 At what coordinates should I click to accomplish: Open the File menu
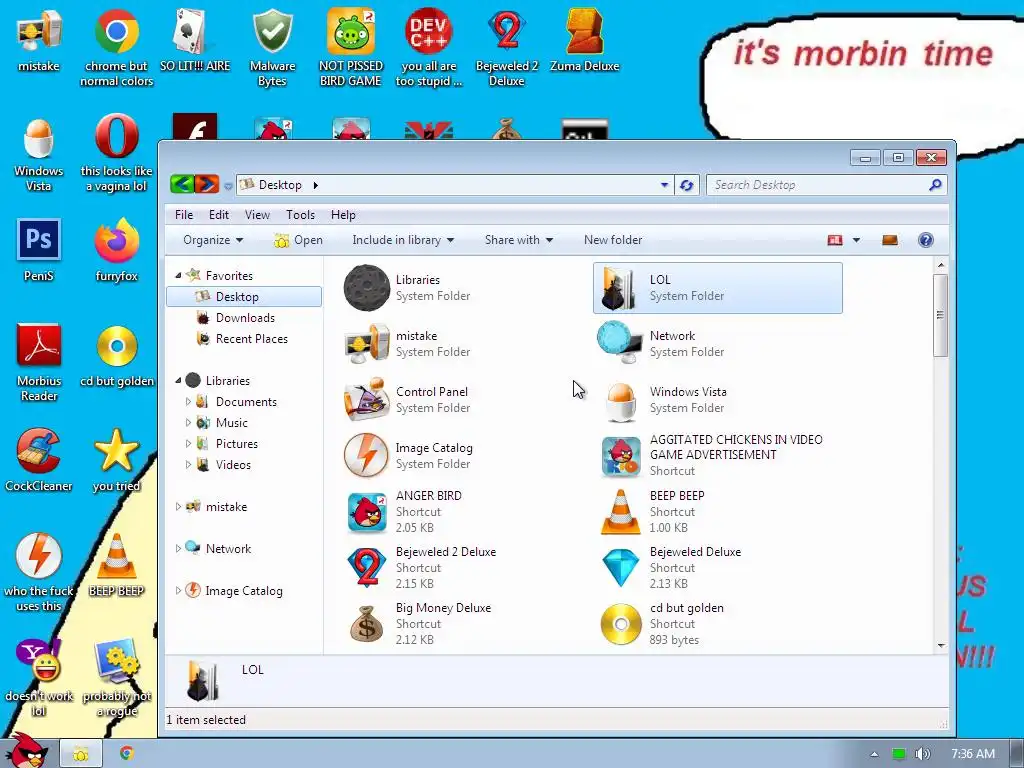(184, 215)
